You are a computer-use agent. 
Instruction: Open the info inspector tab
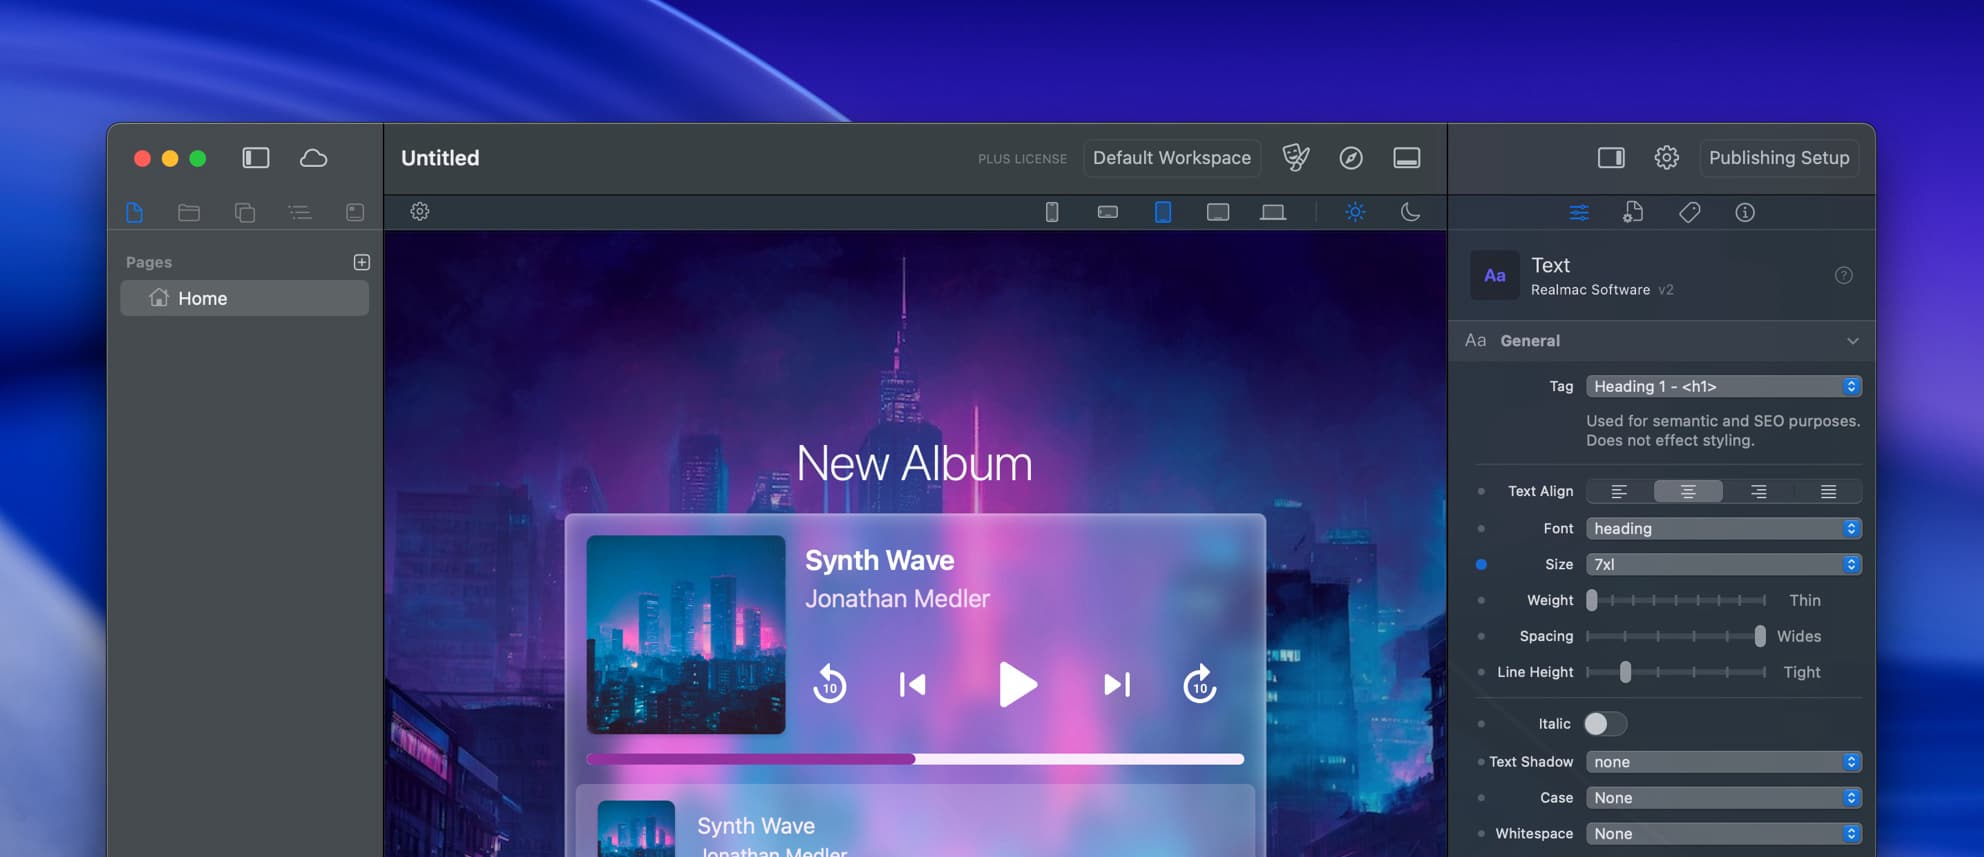pos(1745,212)
